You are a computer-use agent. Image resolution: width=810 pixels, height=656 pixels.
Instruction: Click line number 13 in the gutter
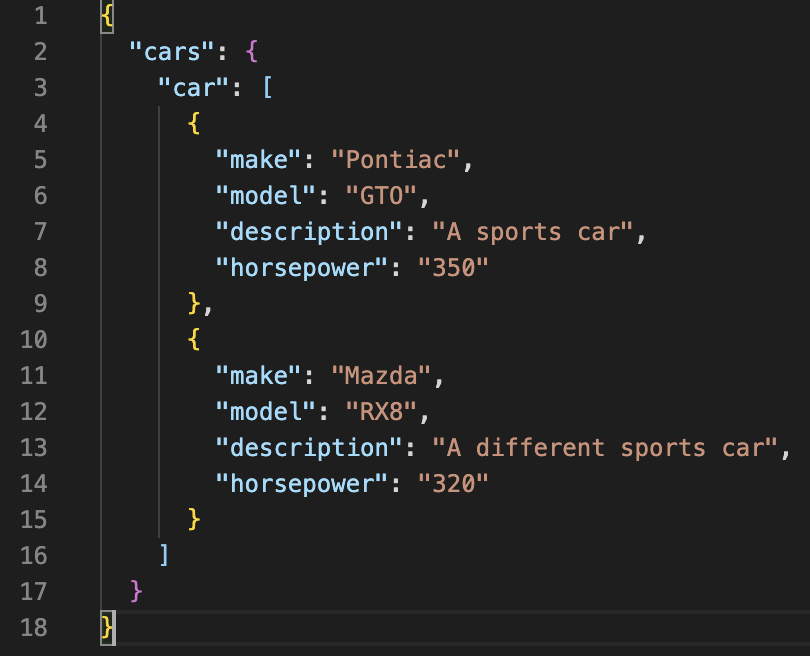coord(34,447)
